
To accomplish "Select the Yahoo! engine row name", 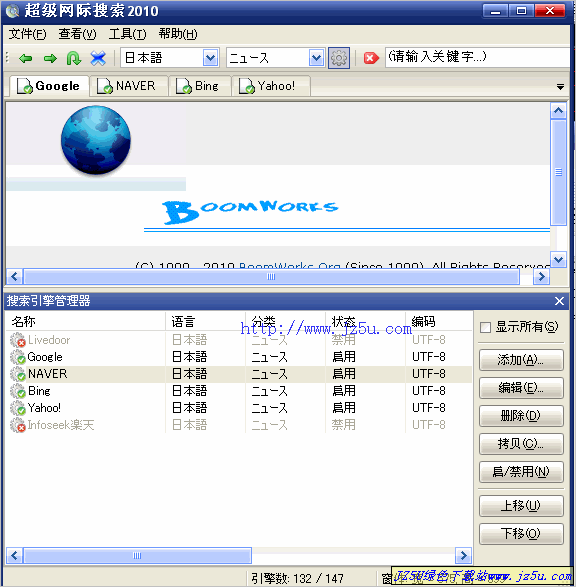I will tap(44, 408).
